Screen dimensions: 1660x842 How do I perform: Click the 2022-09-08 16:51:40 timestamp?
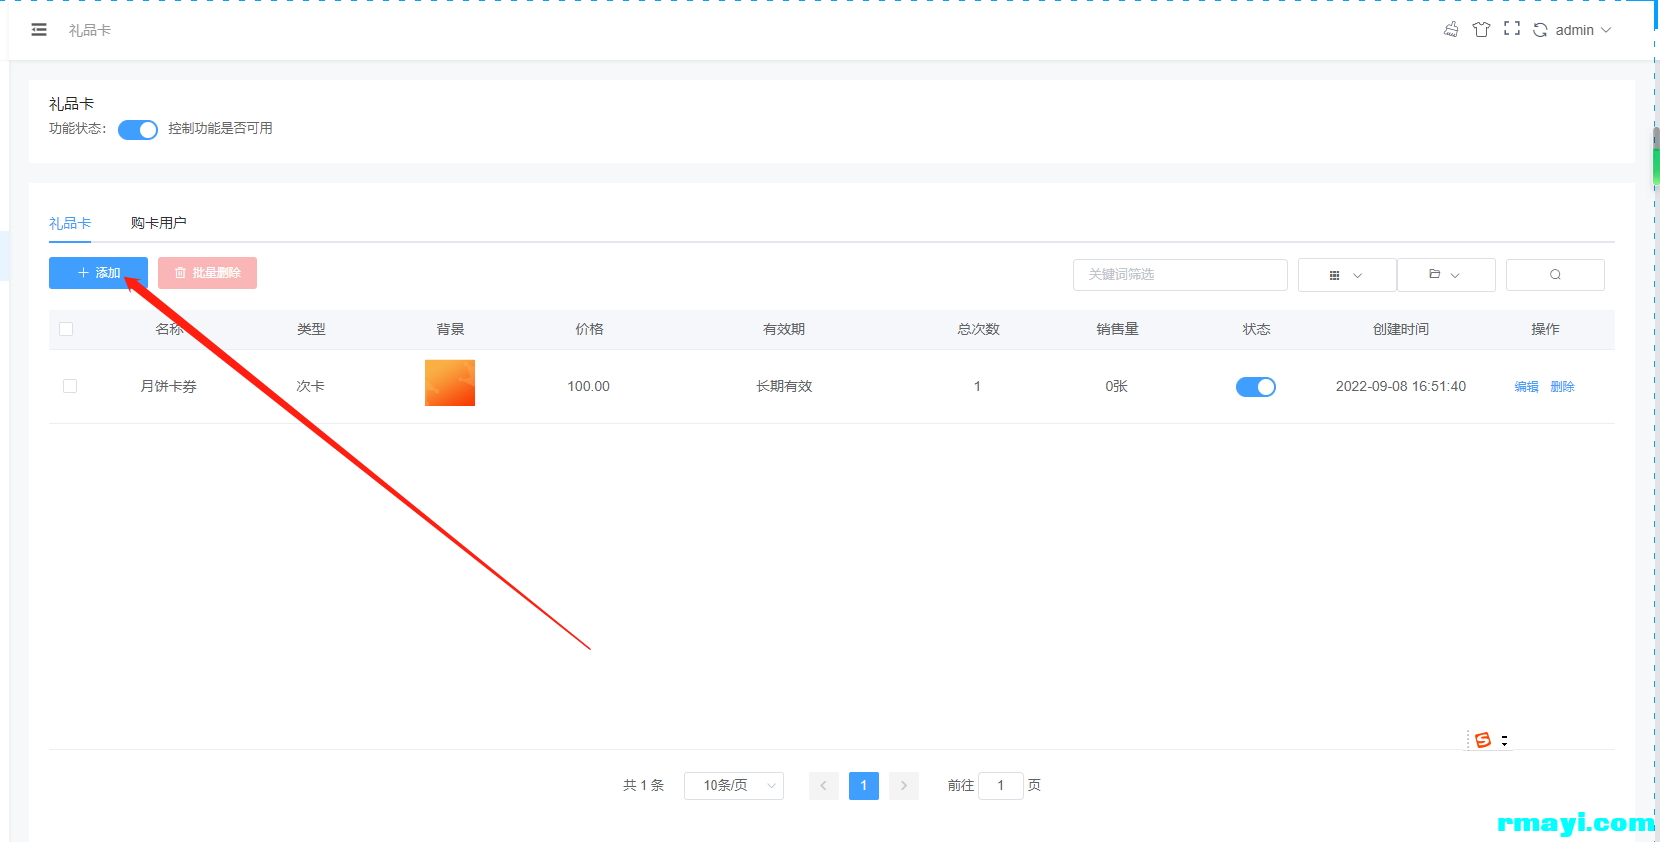(1400, 386)
